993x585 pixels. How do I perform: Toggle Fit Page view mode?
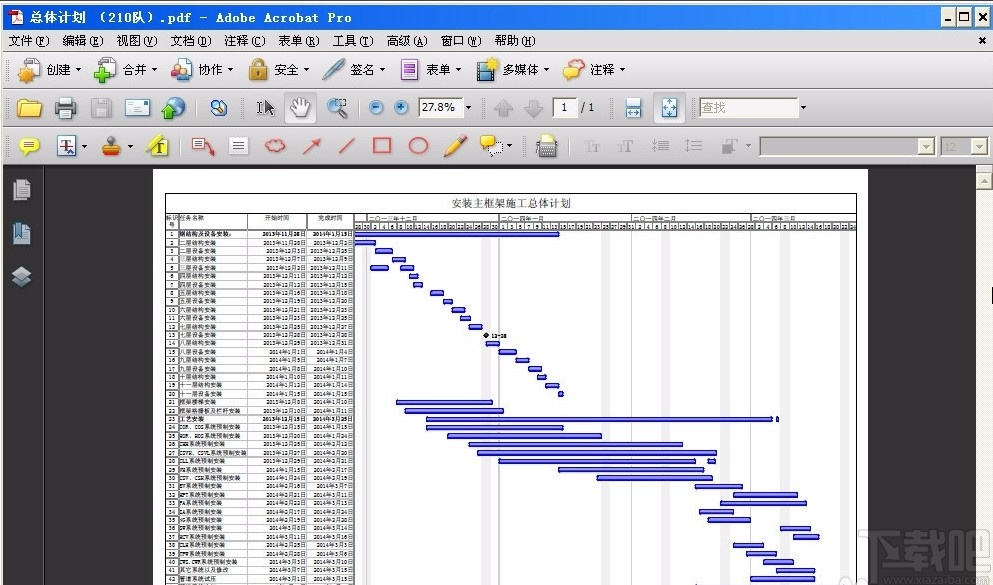pyautogui.click(x=668, y=107)
